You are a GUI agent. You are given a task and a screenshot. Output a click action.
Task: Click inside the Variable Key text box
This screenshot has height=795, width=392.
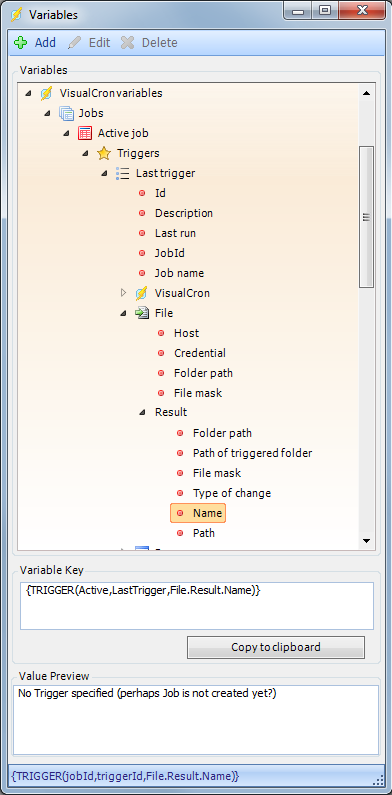point(197,605)
